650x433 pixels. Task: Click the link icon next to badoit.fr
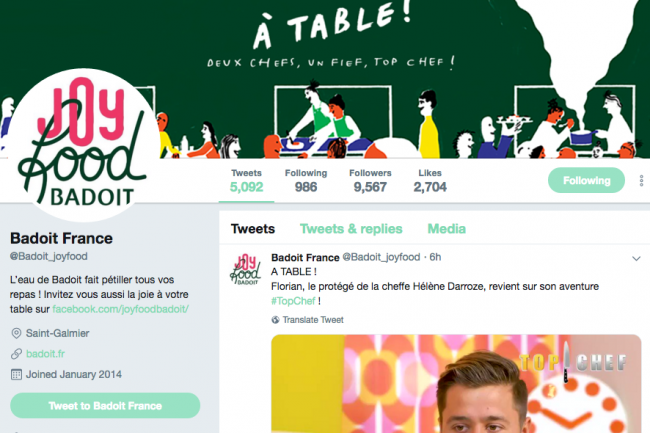[16, 354]
